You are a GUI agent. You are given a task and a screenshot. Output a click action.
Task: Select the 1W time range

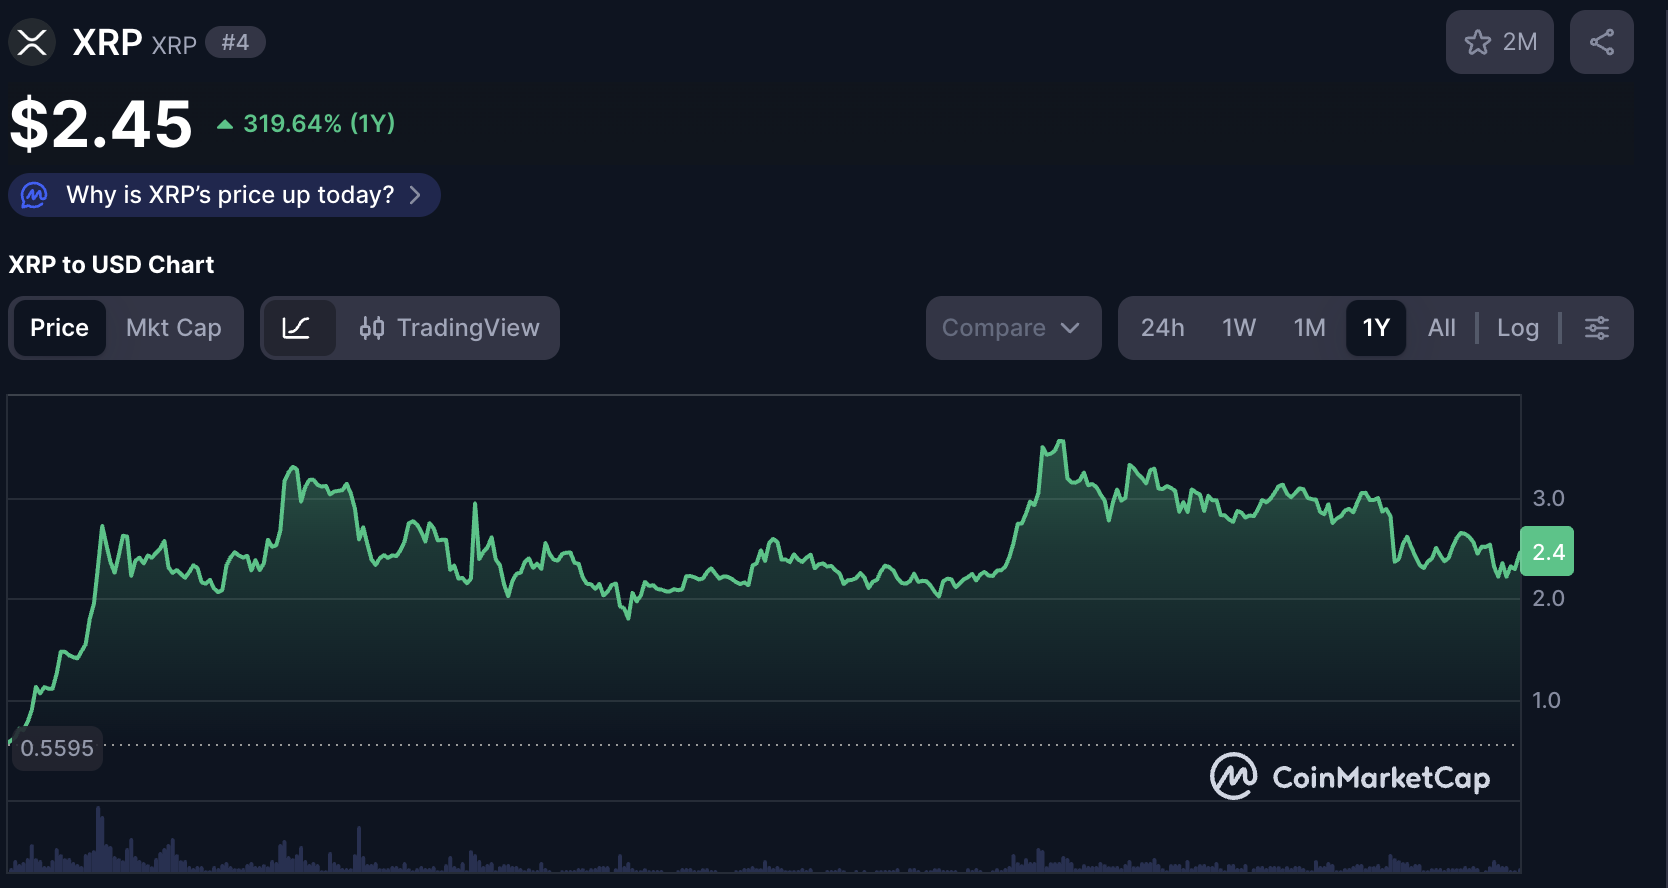pyautogui.click(x=1238, y=328)
